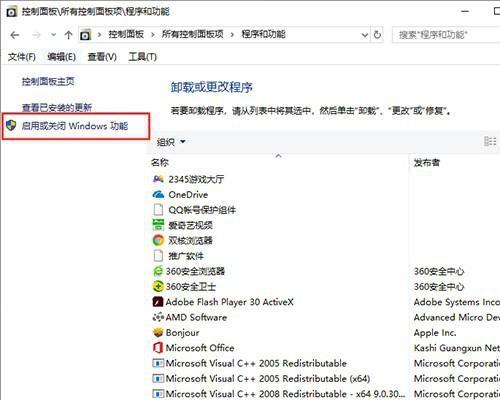500x400 pixels.
Task: Sort by the 名称 column header
Action: [160, 163]
